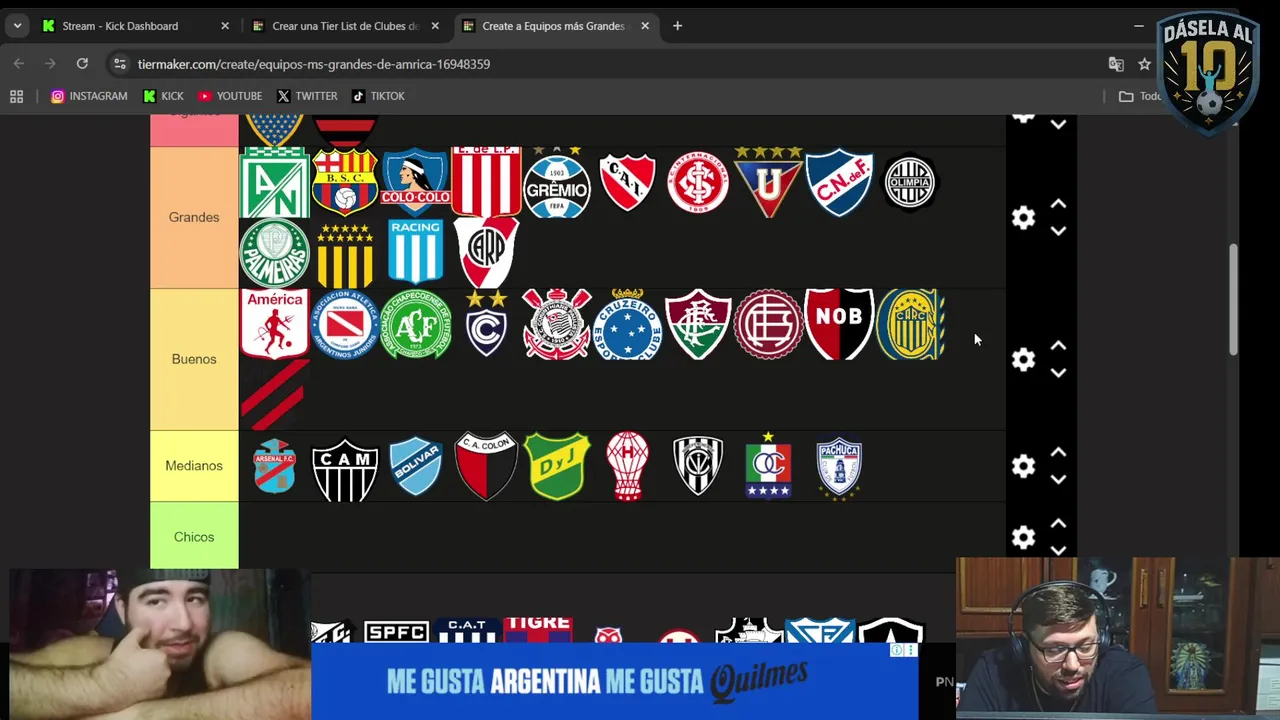Click the Medianos tier label

[x=194, y=466]
